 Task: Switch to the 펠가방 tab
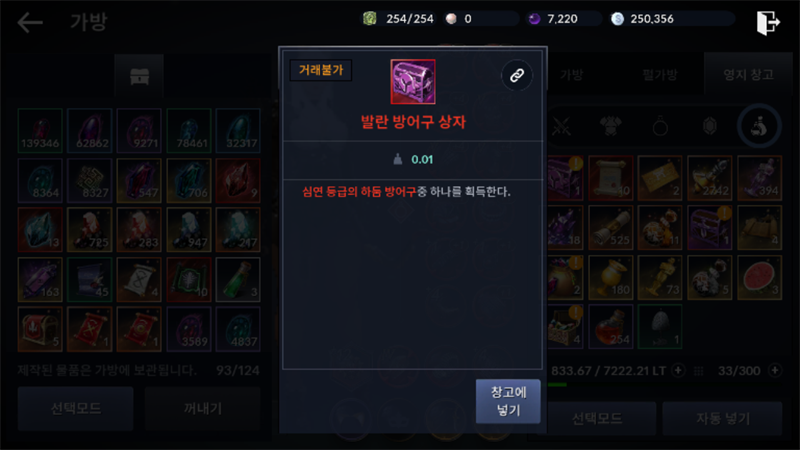[660, 75]
